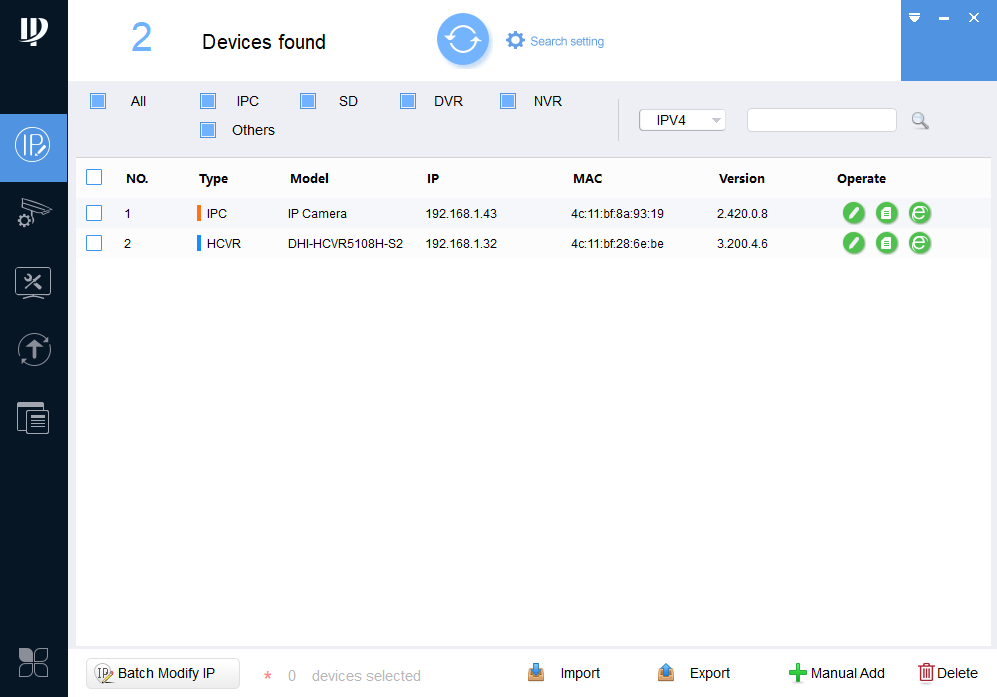Open the device configuration sidebar icon

coord(33,214)
